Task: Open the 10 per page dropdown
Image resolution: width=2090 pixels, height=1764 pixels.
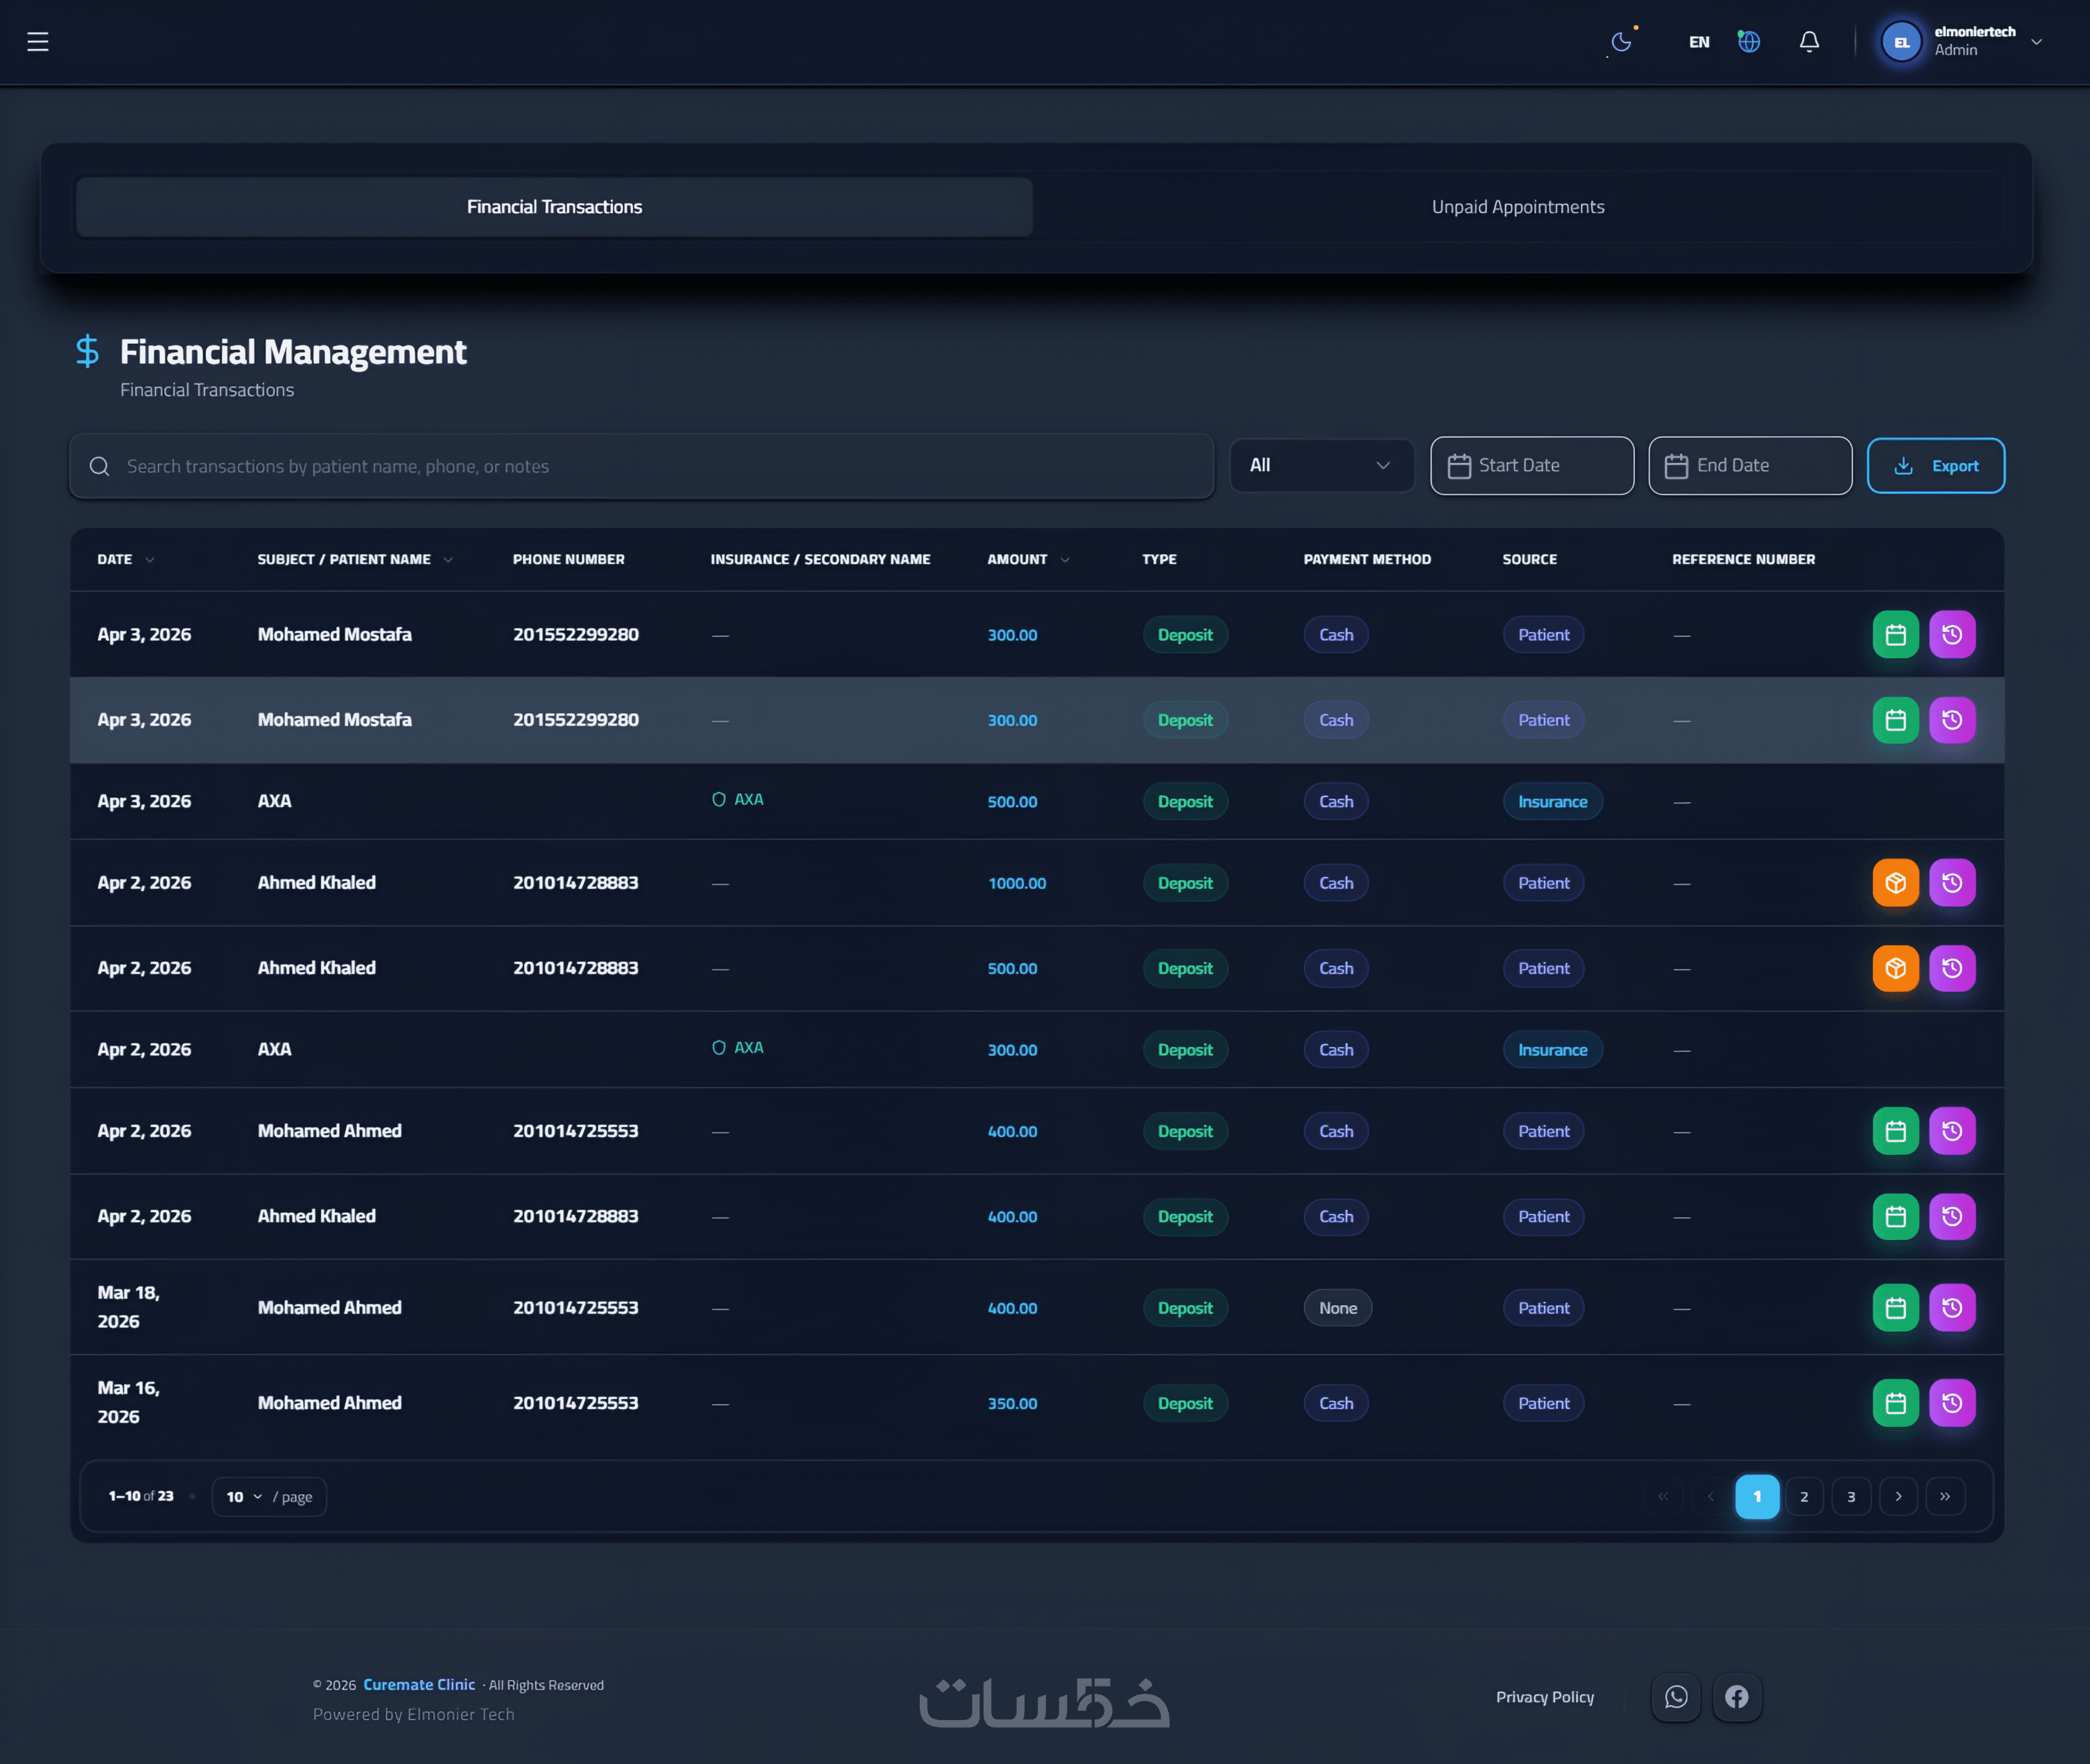Action: pyautogui.click(x=244, y=1497)
